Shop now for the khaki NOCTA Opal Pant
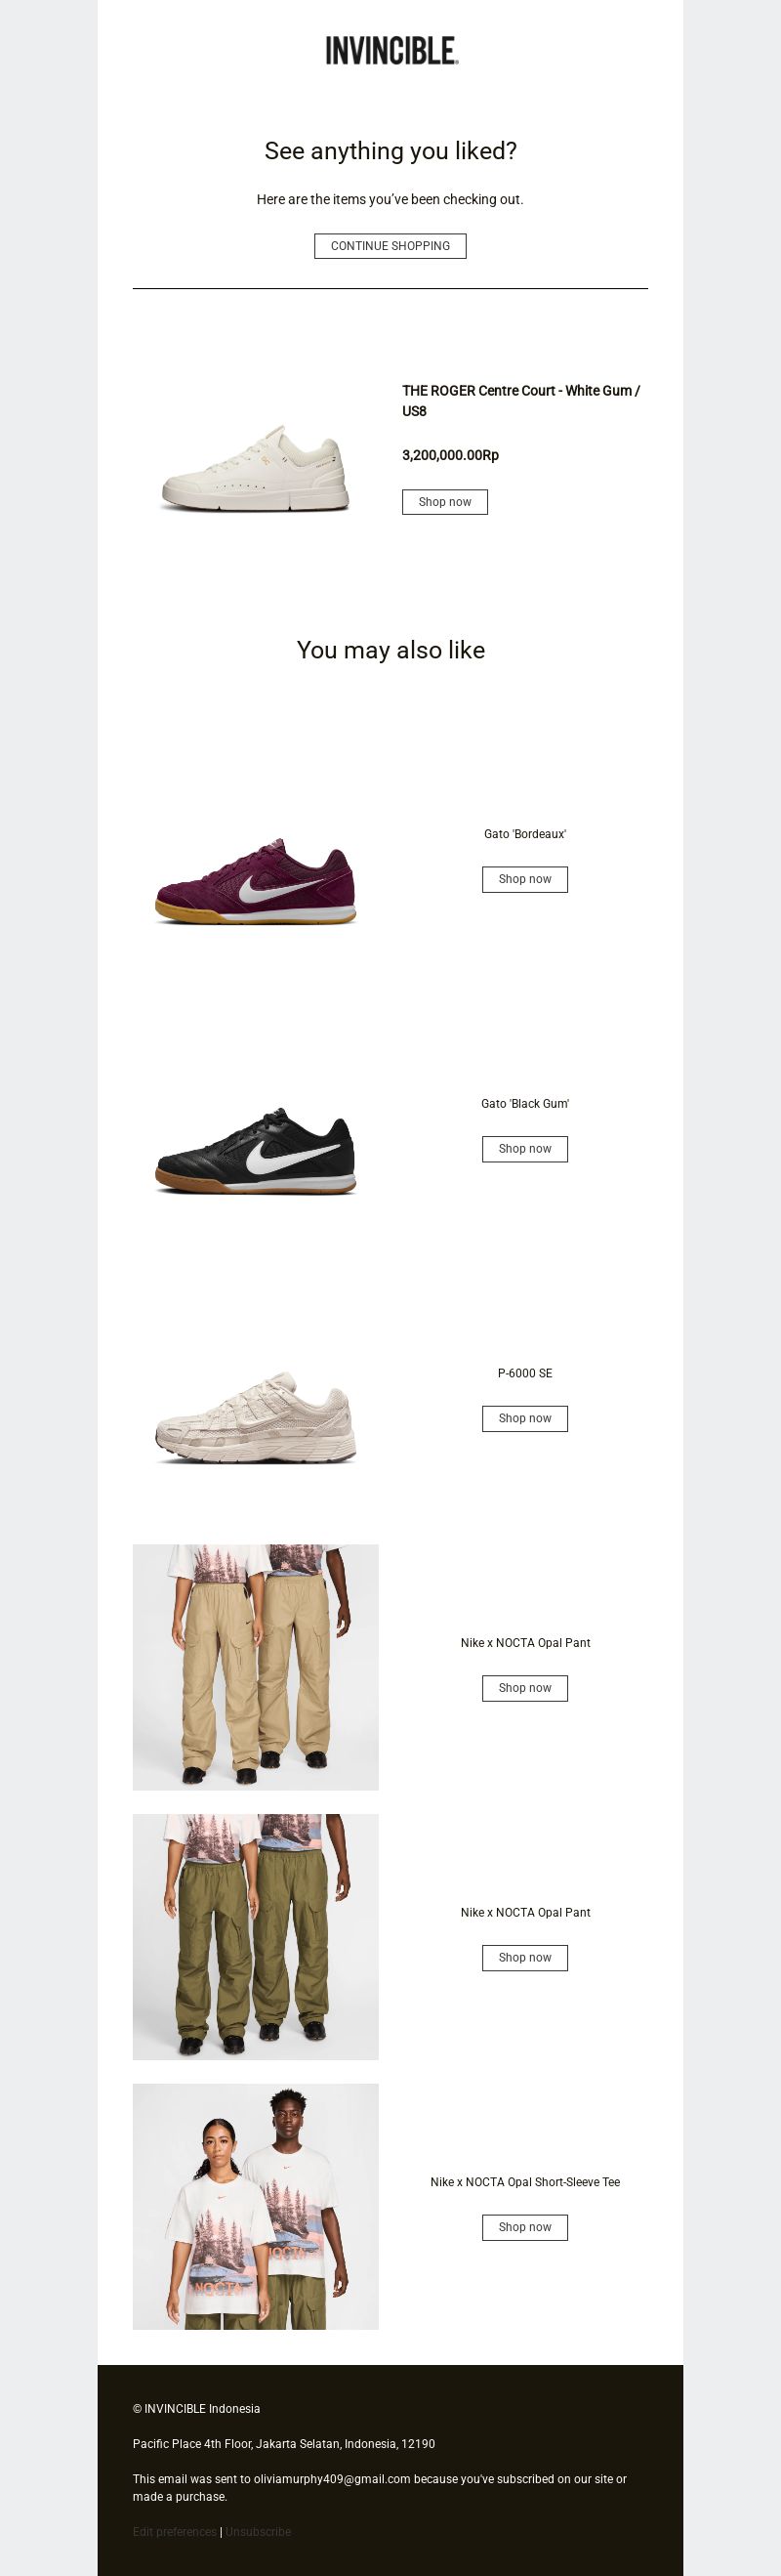 [x=525, y=1688]
